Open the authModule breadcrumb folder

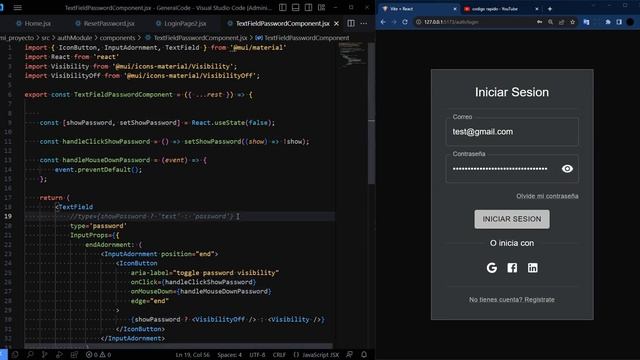(75, 38)
